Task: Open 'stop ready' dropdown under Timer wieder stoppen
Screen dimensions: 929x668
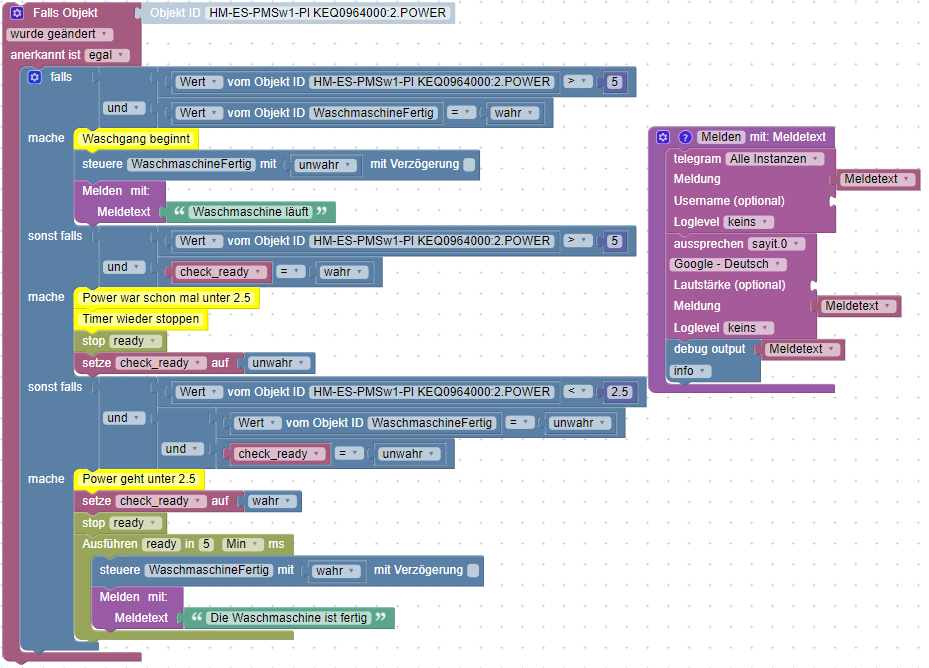Action: (x=135, y=341)
